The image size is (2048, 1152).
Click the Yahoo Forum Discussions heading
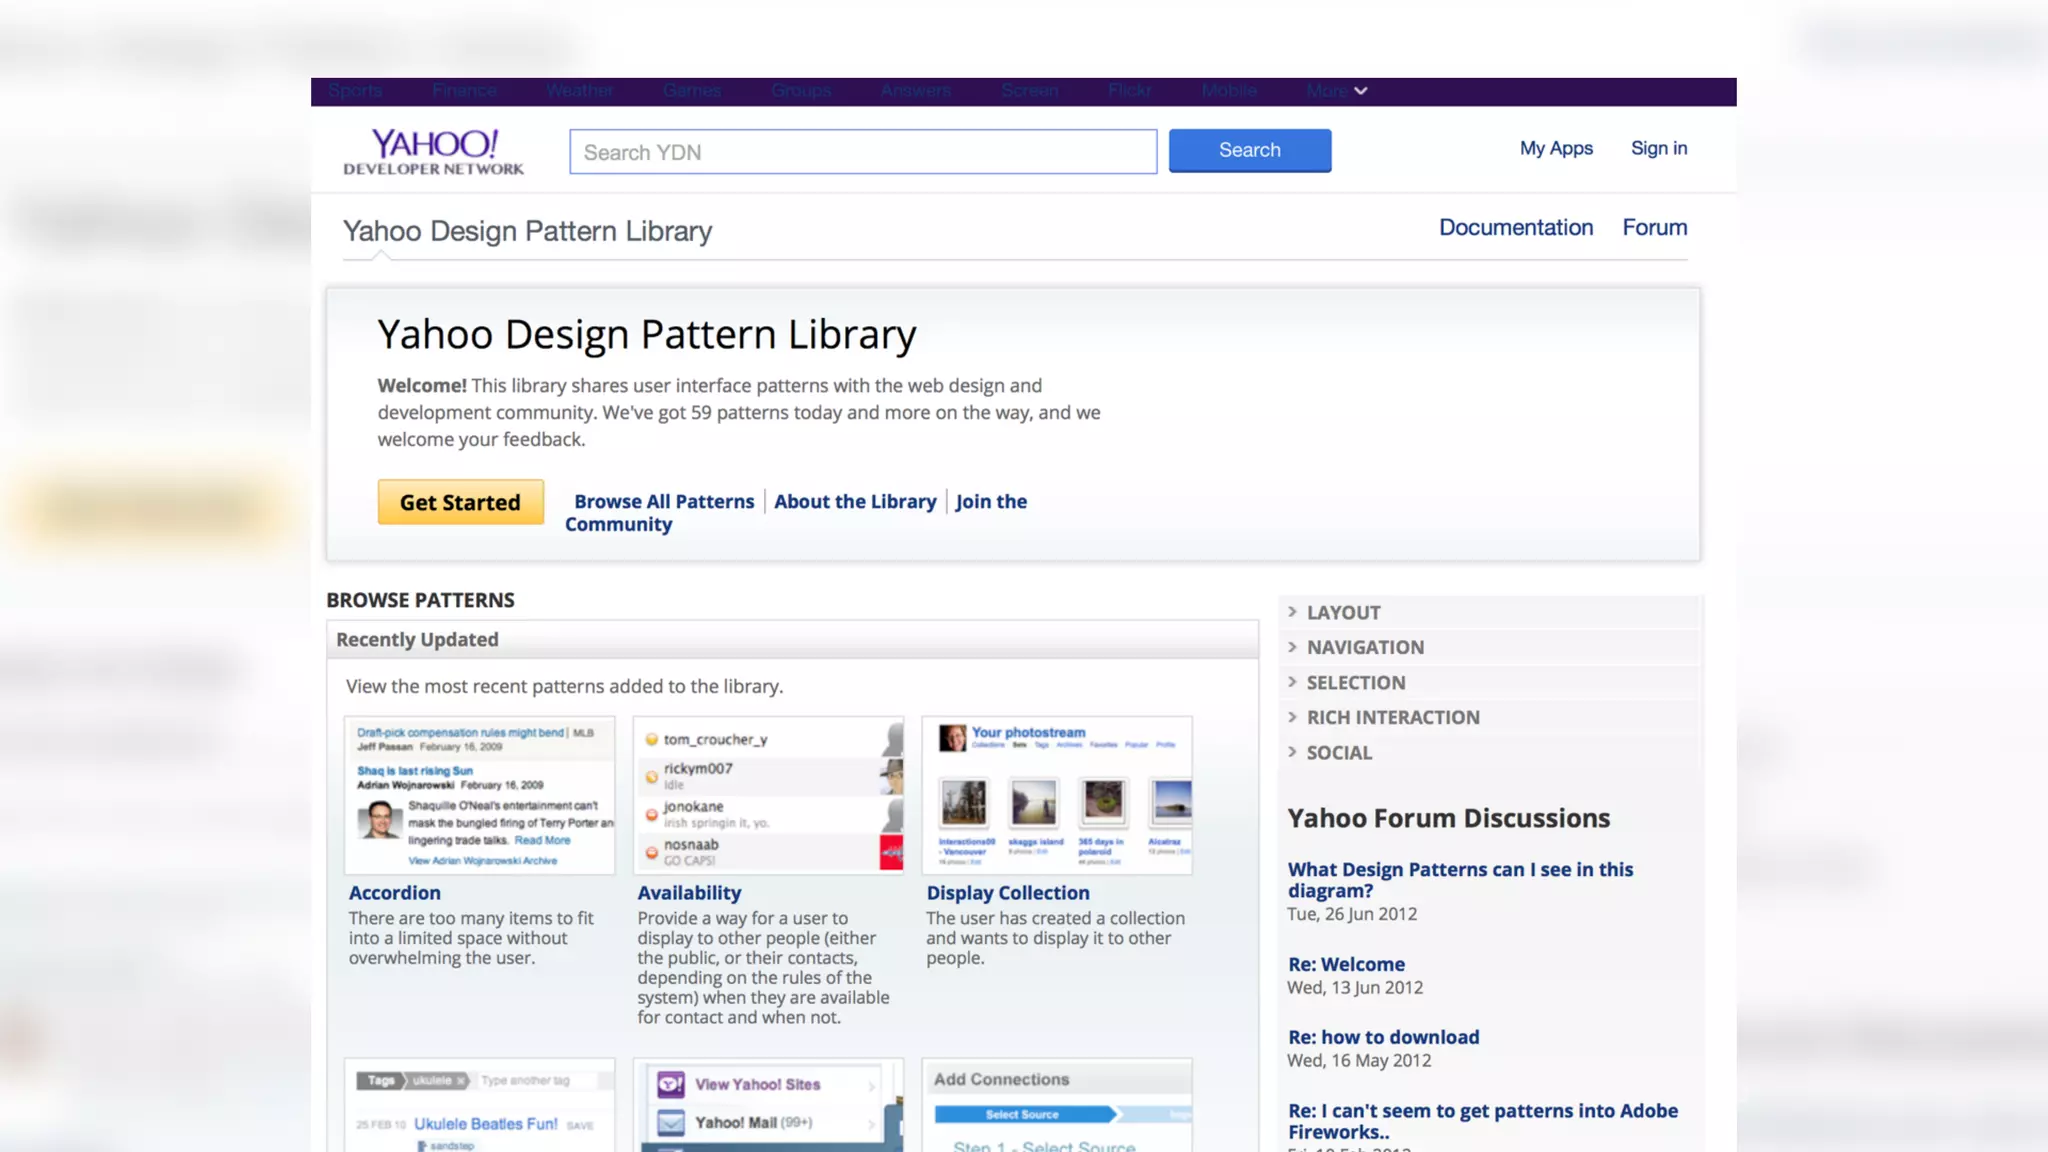[1448, 818]
